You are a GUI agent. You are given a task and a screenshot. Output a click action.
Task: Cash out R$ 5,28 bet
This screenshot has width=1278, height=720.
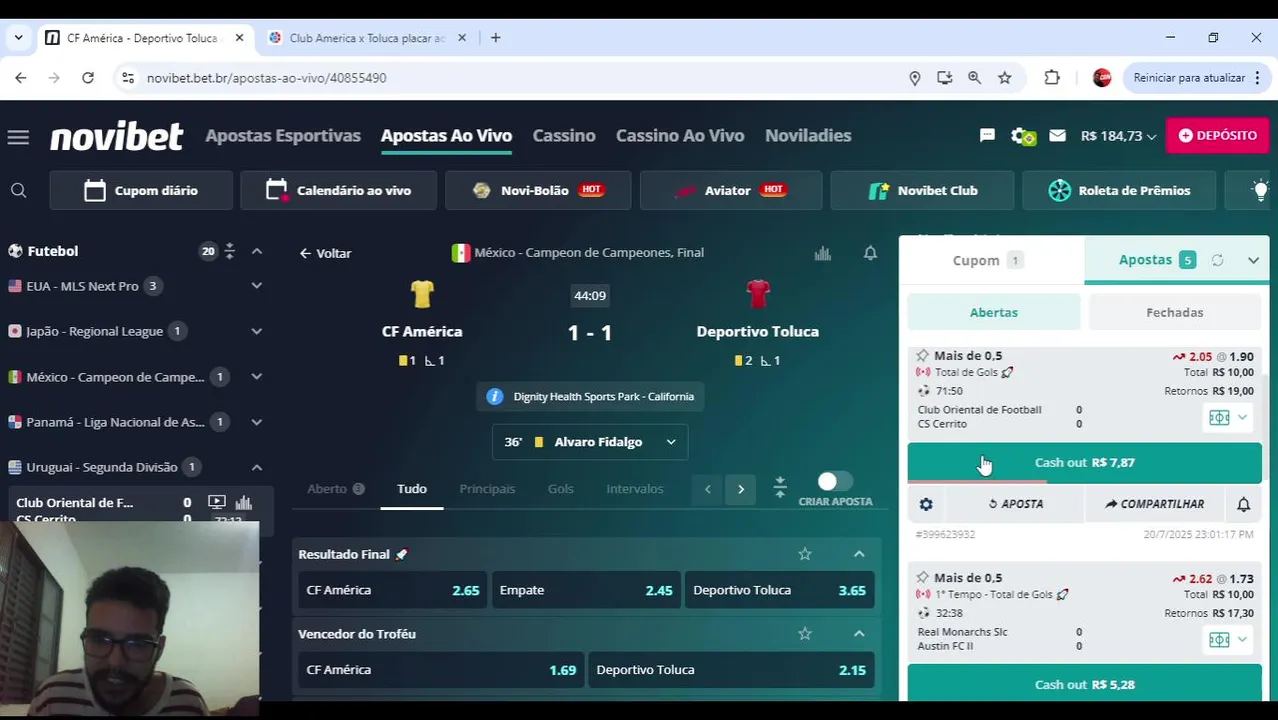(x=1084, y=684)
